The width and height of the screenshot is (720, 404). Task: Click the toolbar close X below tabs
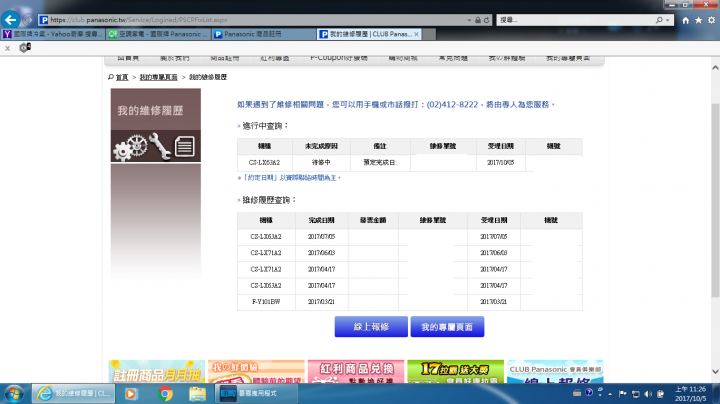pyautogui.click(x=7, y=48)
